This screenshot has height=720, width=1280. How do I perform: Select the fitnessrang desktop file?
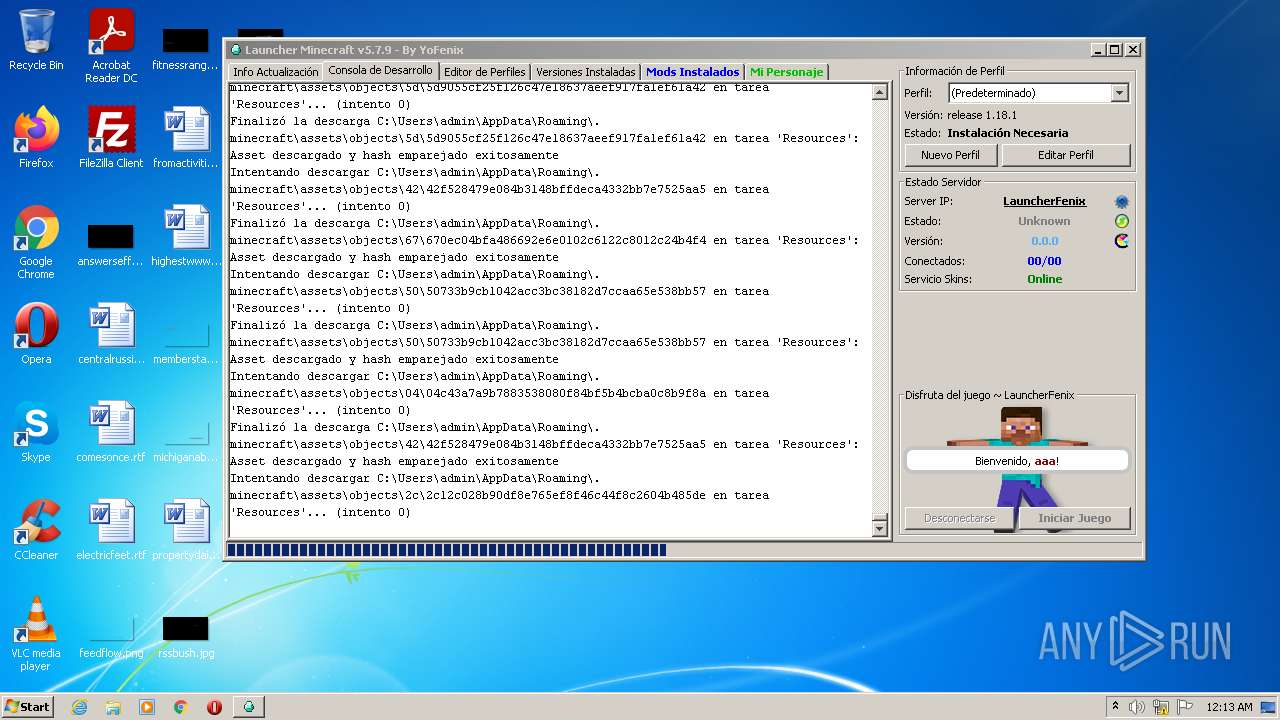(x=186, y=48)
